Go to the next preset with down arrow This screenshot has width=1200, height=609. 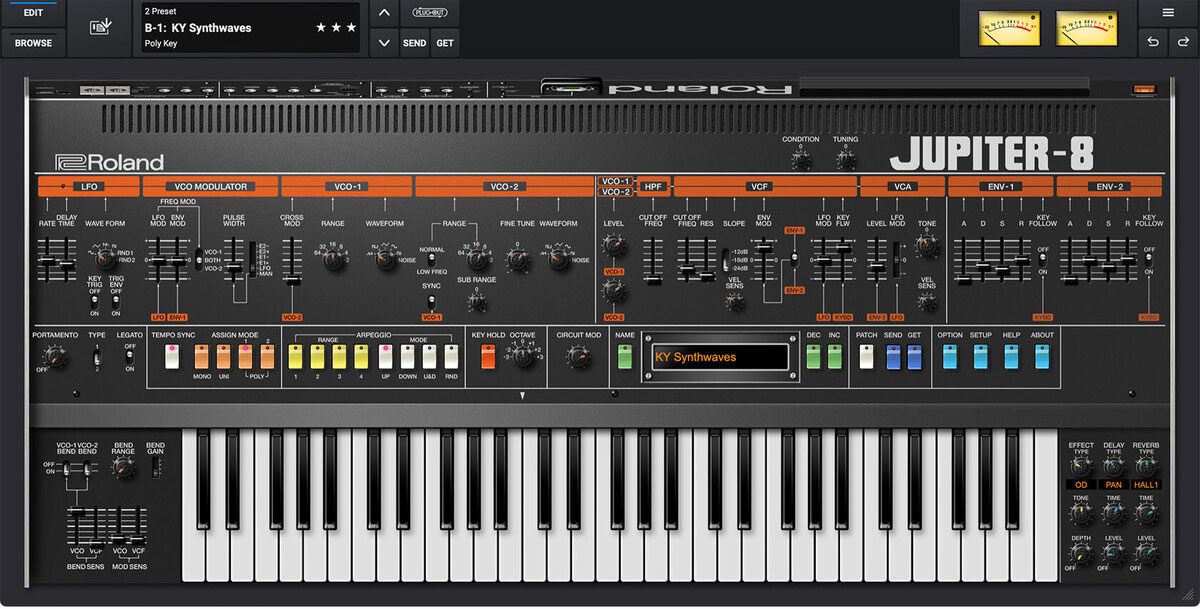coord(385,43)
